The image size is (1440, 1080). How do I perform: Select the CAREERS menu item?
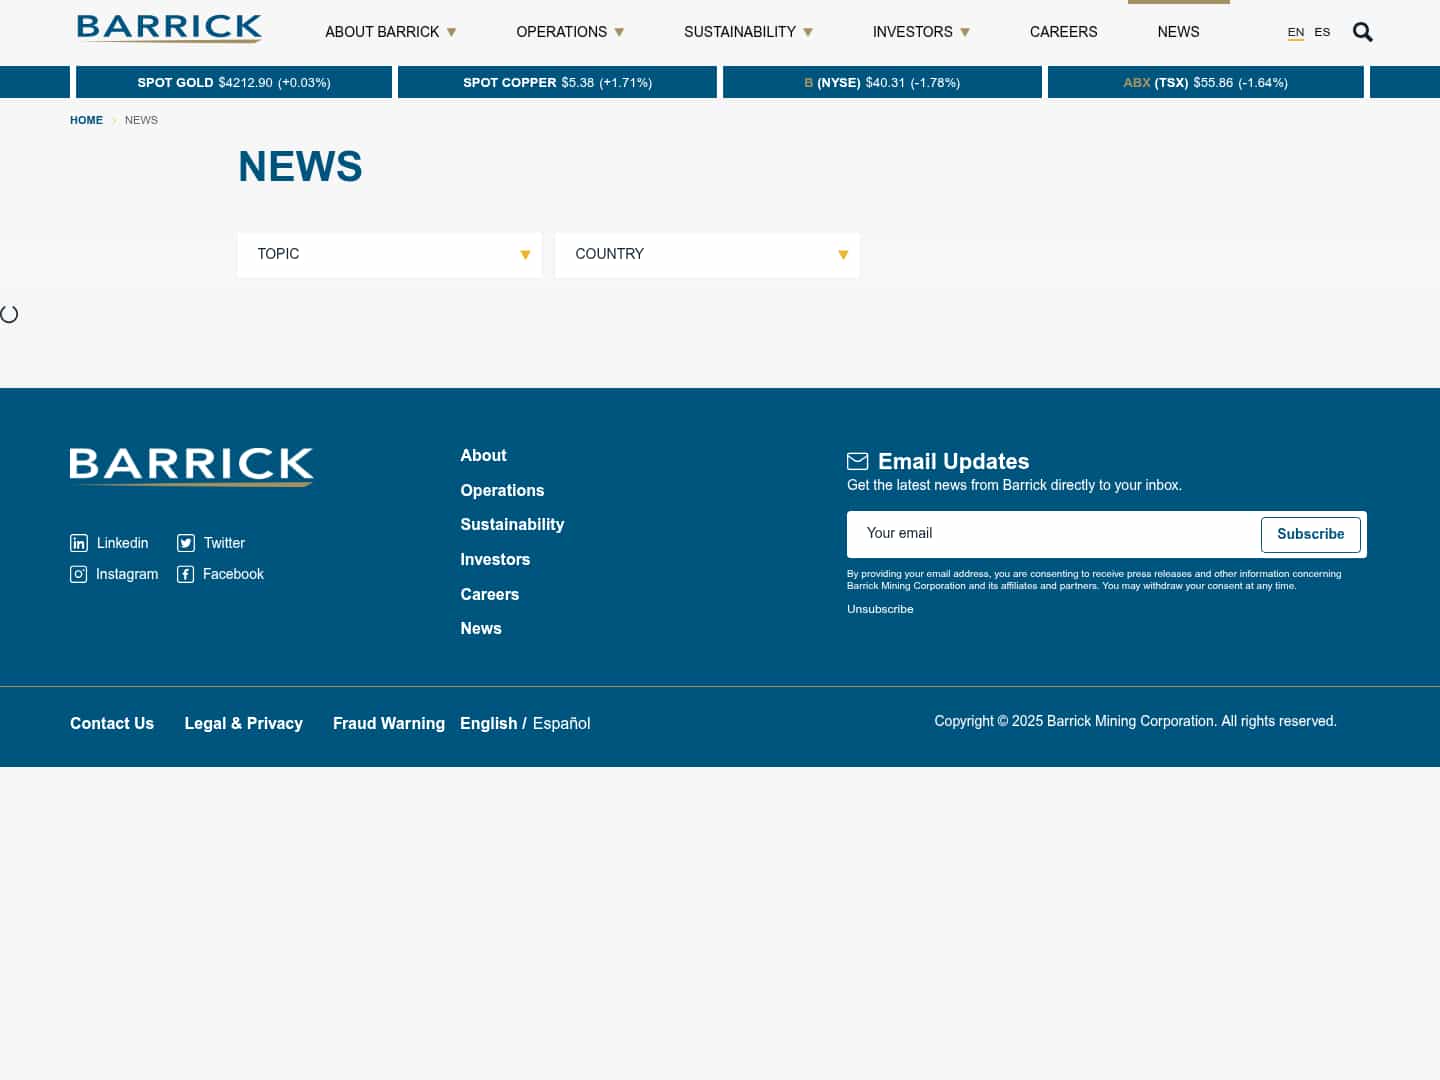pos(1063,32)
